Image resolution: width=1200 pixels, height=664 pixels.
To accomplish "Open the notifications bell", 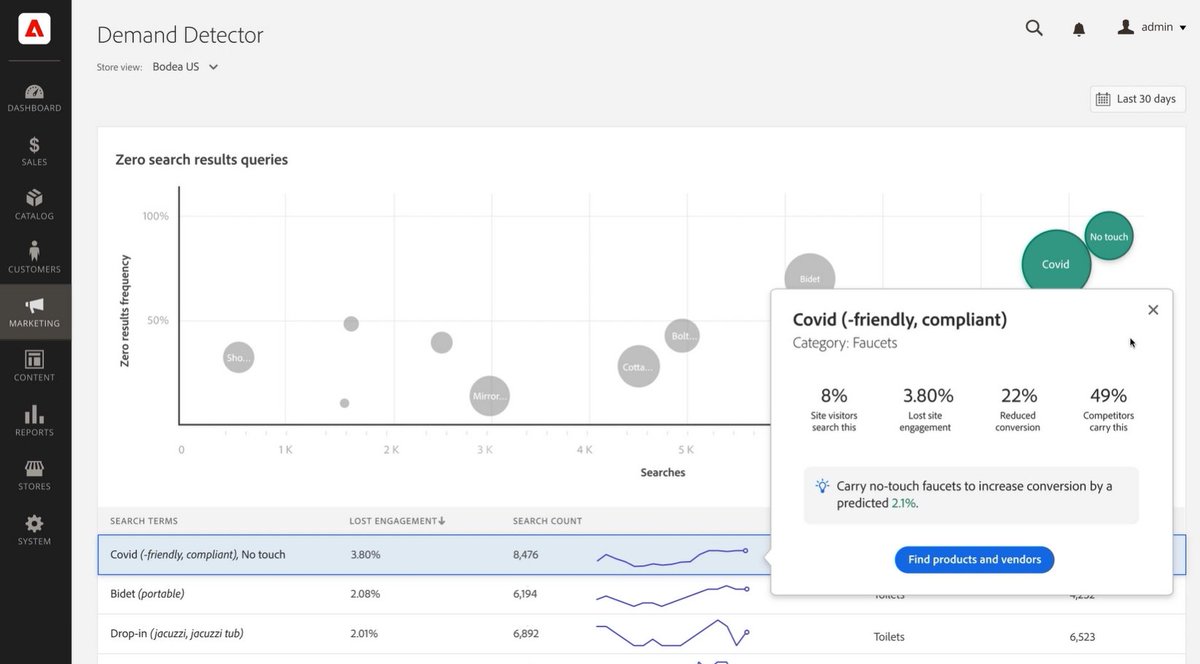I will pyautogui.click(x=1079, y=29).
